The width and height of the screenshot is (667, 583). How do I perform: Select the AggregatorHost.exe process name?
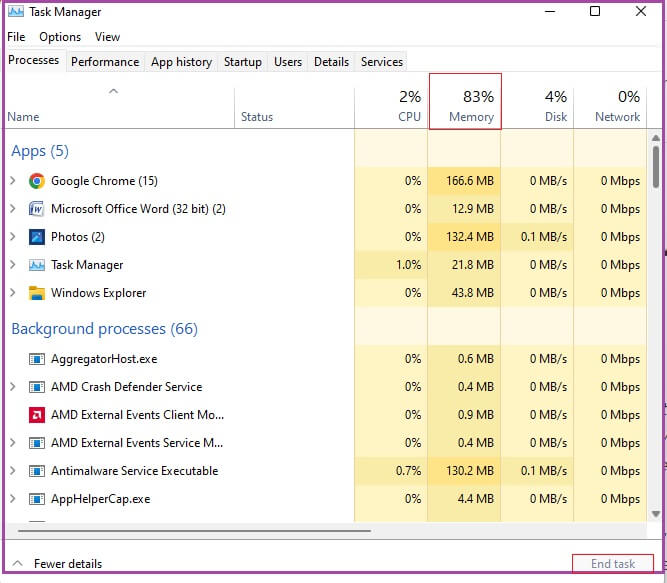pos(104,359)
